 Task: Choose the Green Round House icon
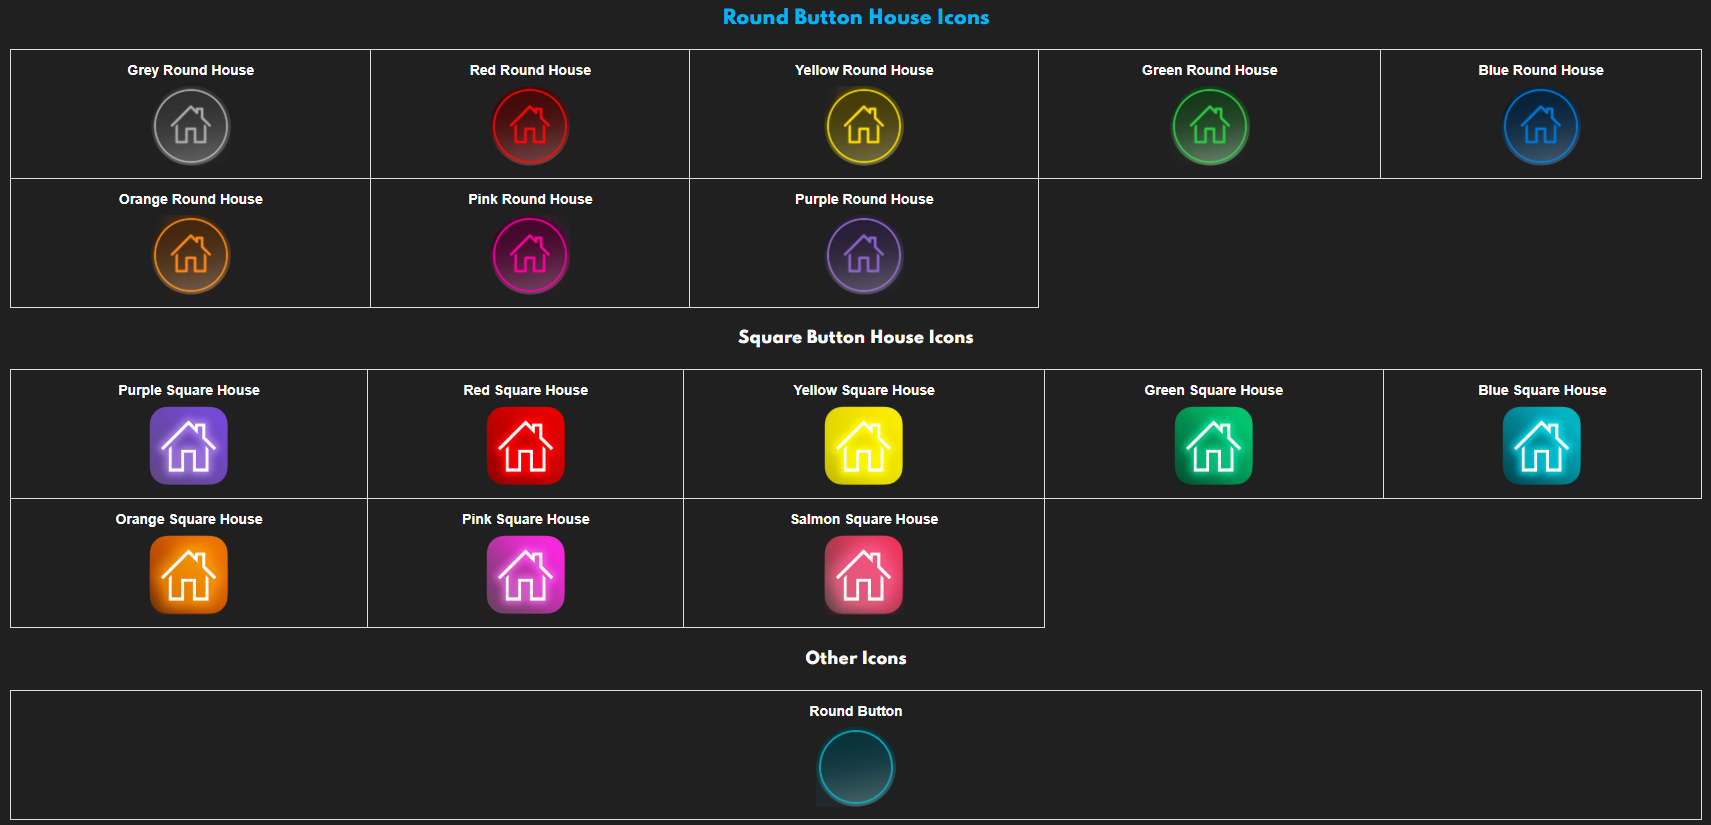pos(1210,127)
